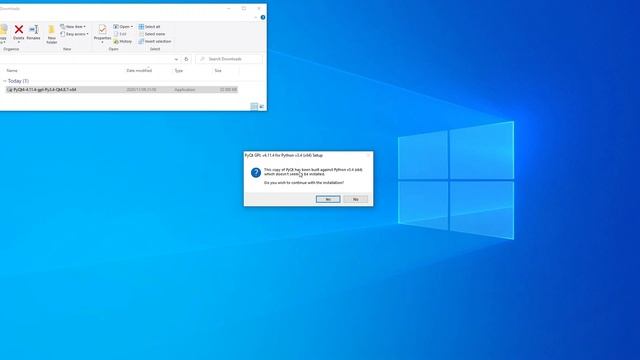Switch to large icons view in Explorer's bottom corner
The height and width of the screenshot is (360, 640).
pyautogui.click(x=262, y=107)
